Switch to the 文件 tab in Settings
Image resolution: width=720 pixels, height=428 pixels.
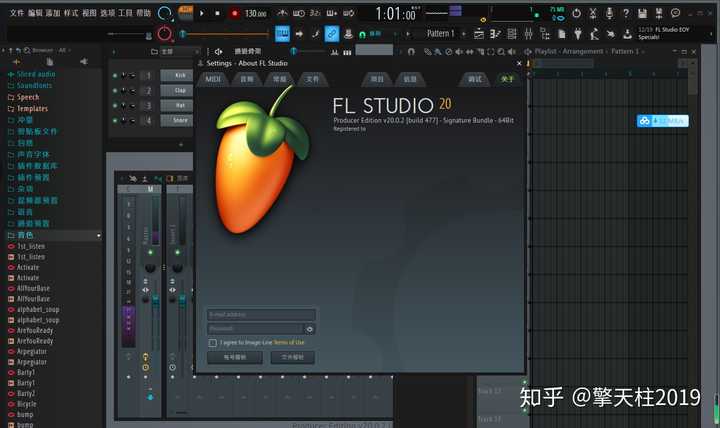click(x=312, y=79)
